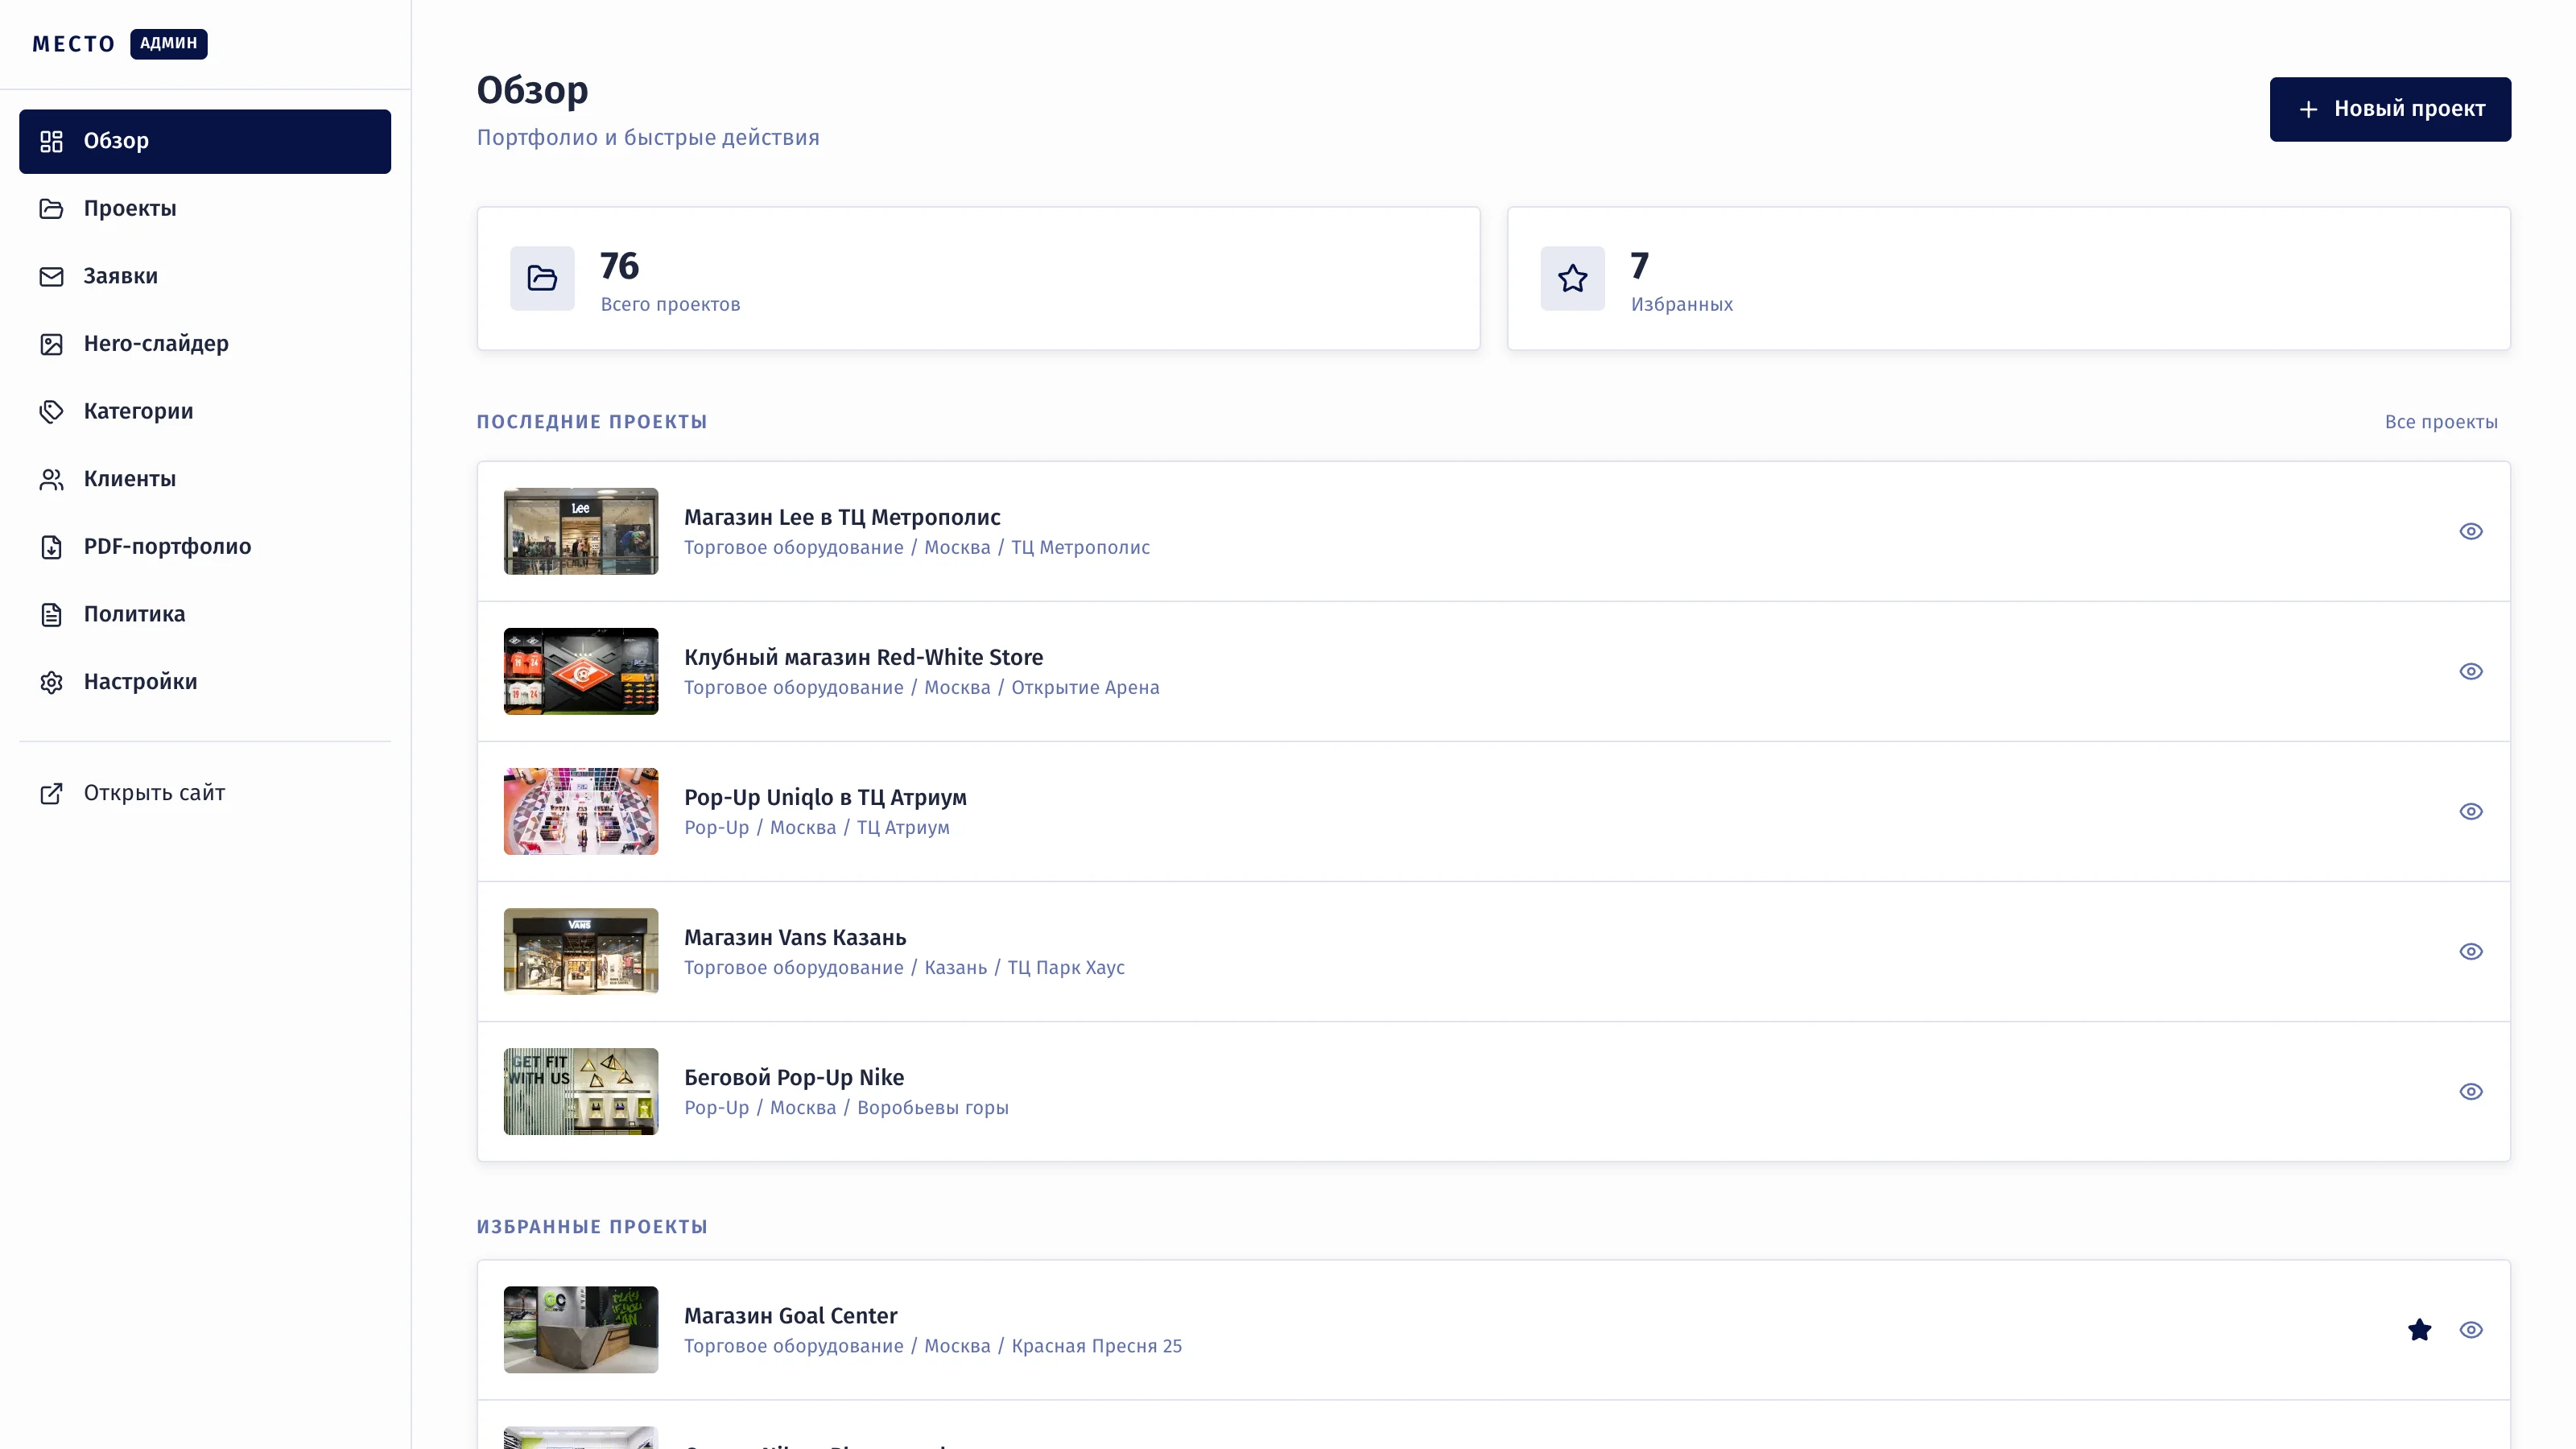Viewport: 2576px width, 1449px height.
Task: Click the Клиенты people icon
Action: (x=51, y=479)
